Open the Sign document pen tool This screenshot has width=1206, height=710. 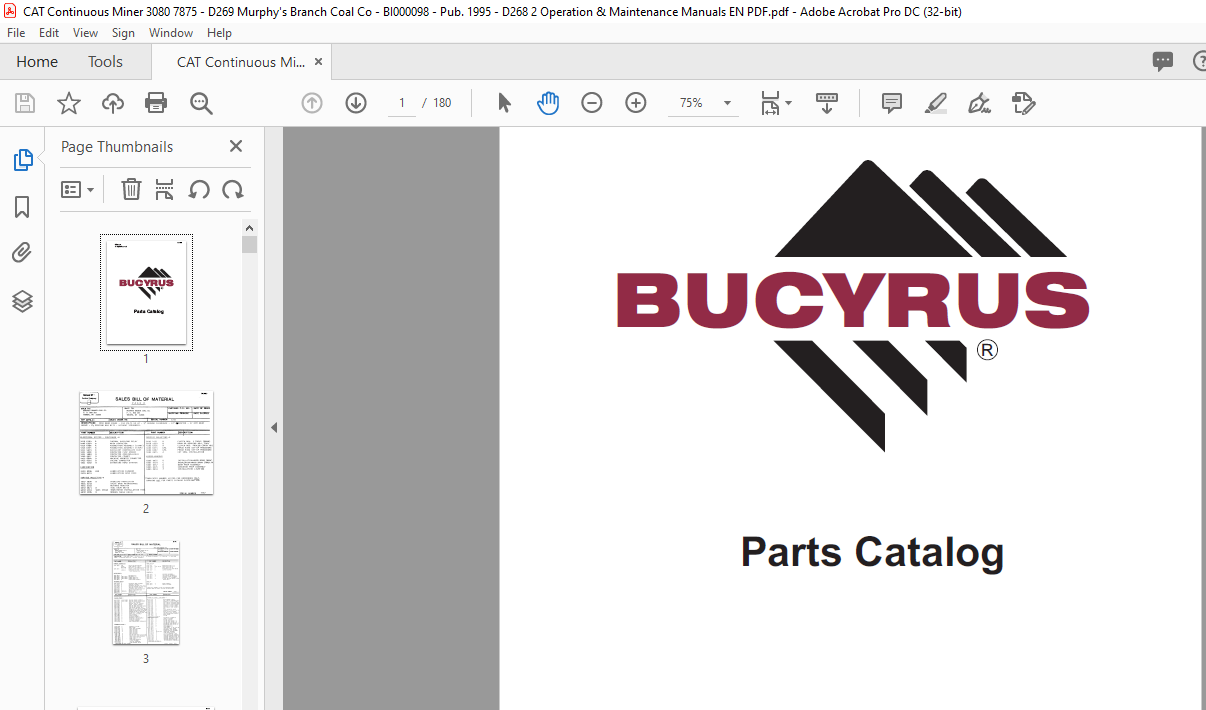coord(980,103)
